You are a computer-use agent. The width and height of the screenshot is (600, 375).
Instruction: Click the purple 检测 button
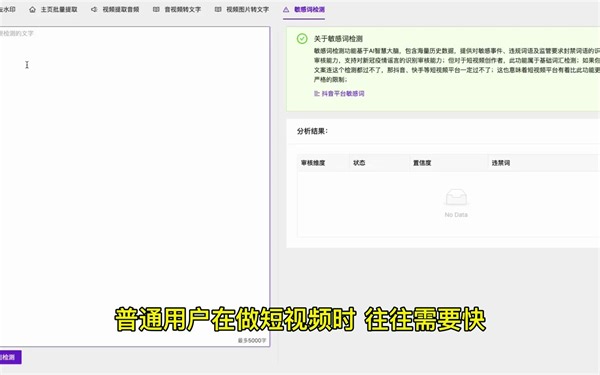(10, 357)
